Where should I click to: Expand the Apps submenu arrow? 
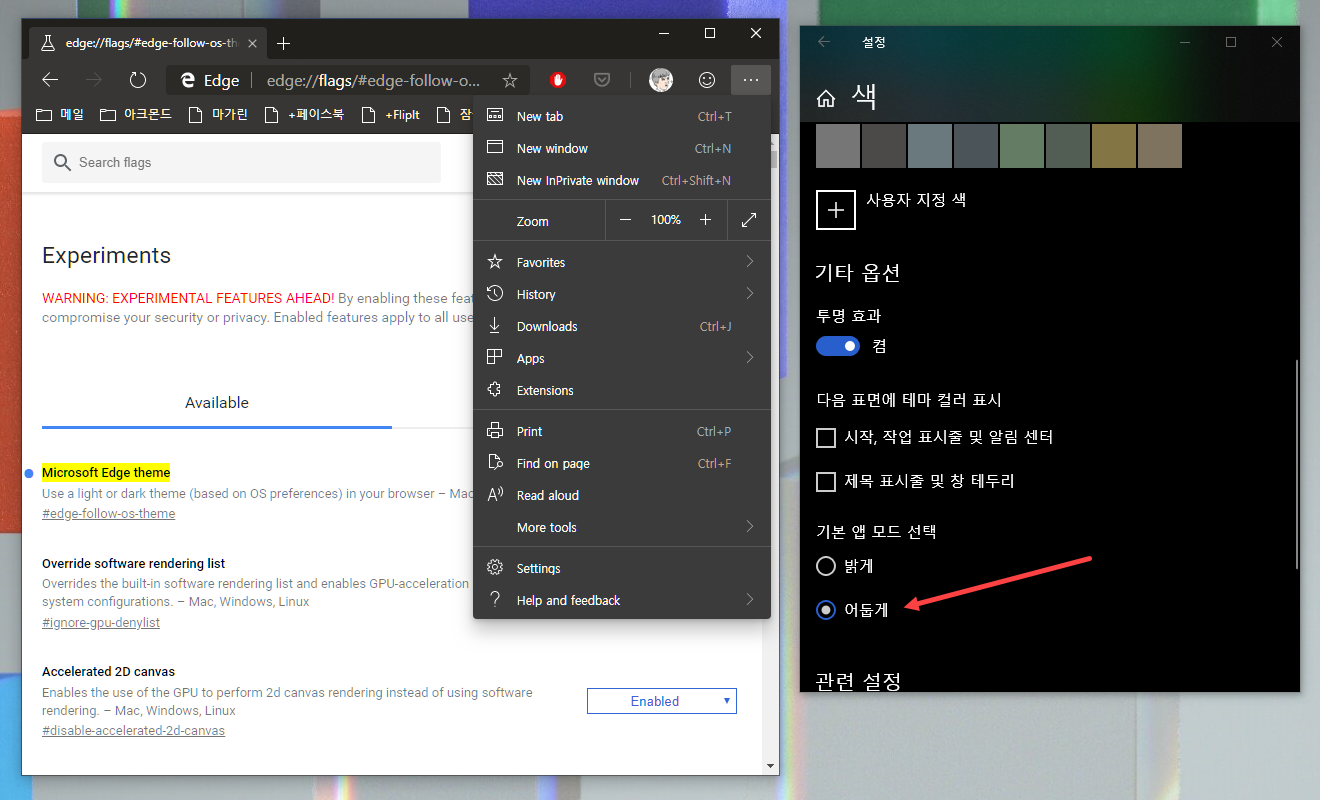click(x=750, y=358)
